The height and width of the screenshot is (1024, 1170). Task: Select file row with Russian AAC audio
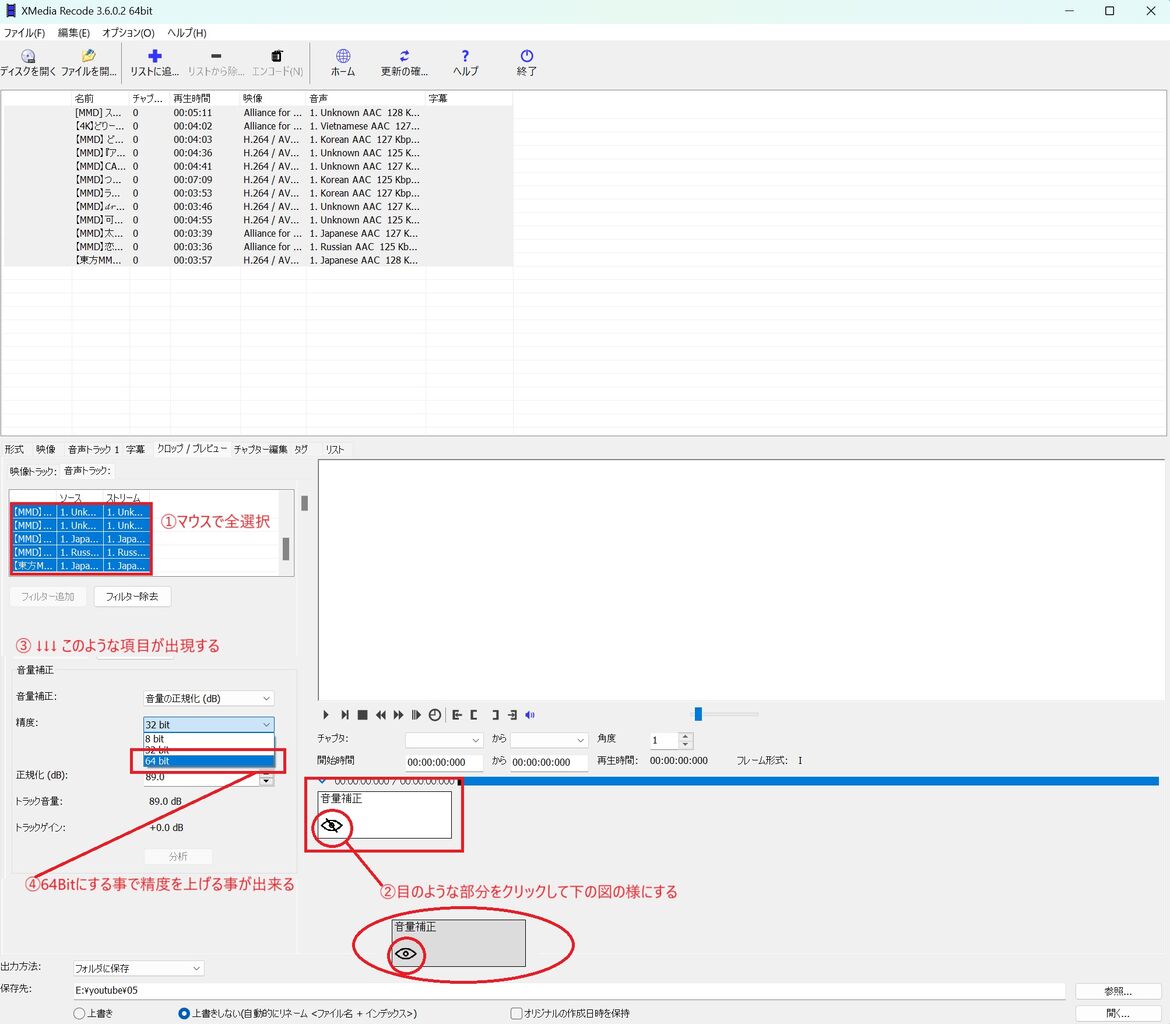pyautogui.click(x=257, y=247)
